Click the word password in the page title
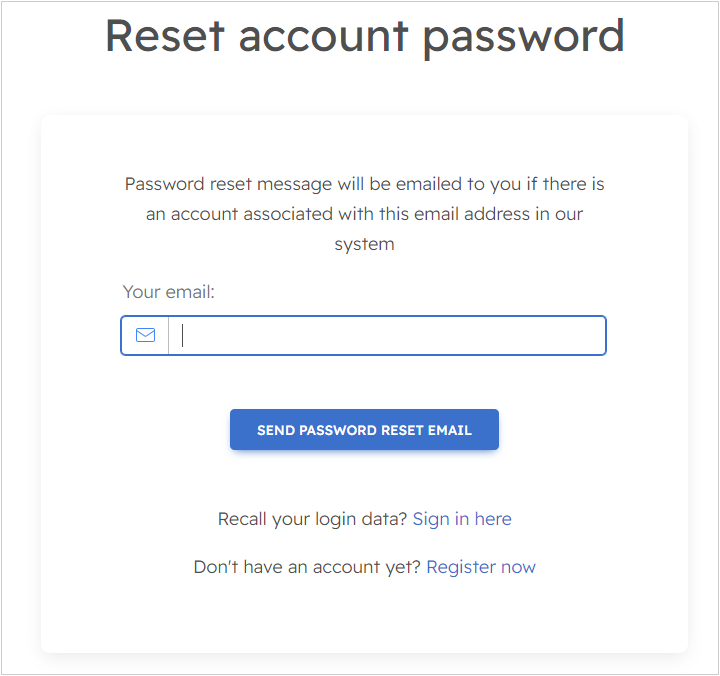 point(523,35)
